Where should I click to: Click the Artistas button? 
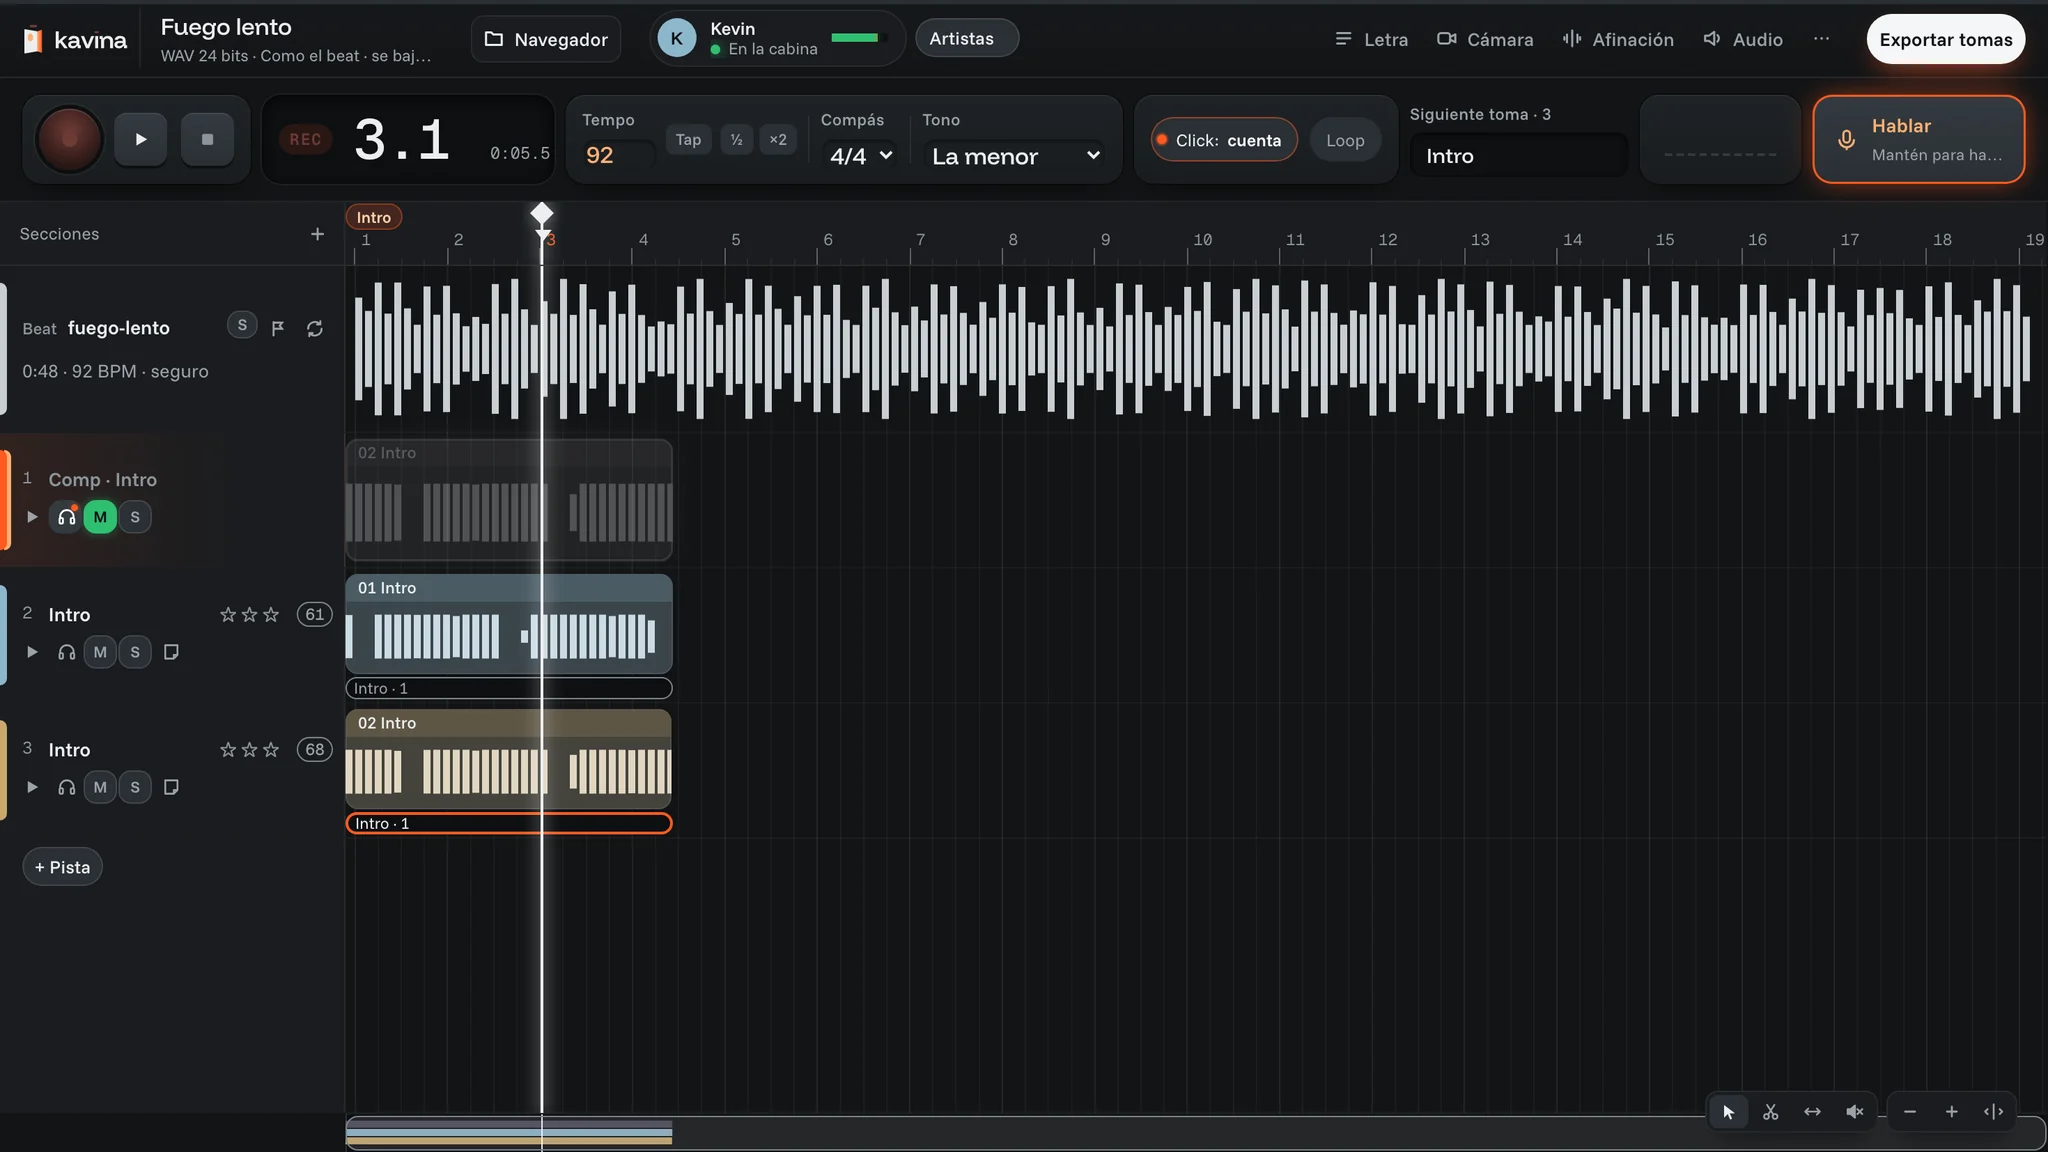click(x=966, y=38)
